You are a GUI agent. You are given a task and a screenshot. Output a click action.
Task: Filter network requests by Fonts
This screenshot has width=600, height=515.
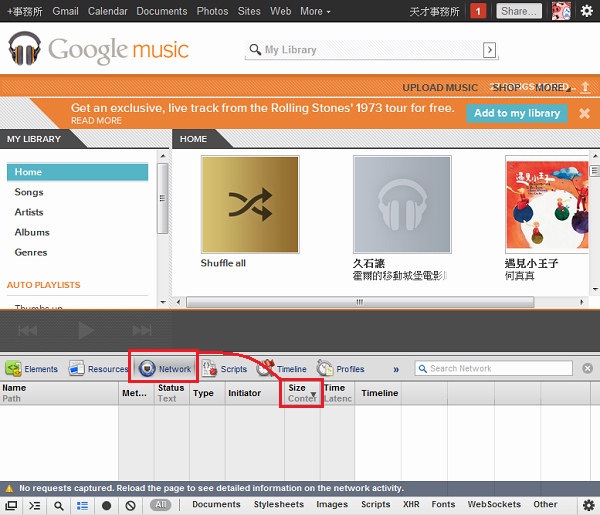tap(443, 504)
